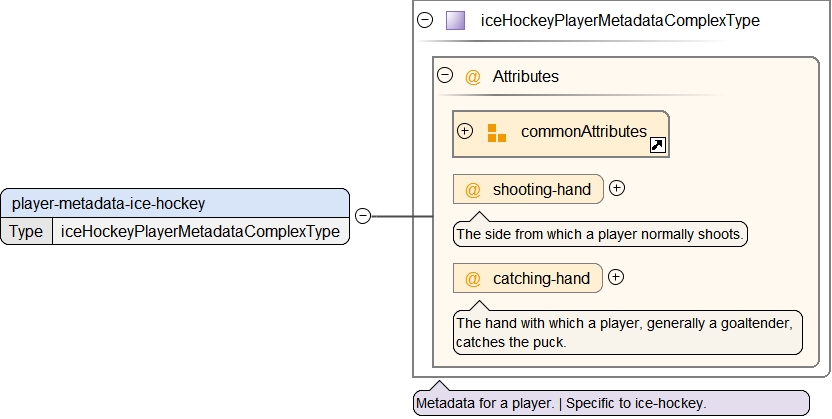This screenshot has height=419, width=832.
Task: Click the arrow reference icon on commonAttributes
Action: (657, 146)
